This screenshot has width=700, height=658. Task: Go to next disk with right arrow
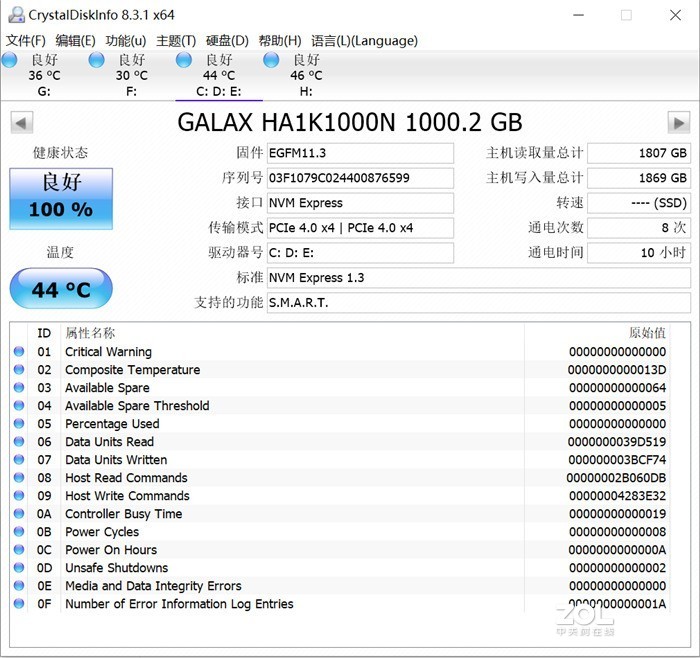tap(679, 122)
